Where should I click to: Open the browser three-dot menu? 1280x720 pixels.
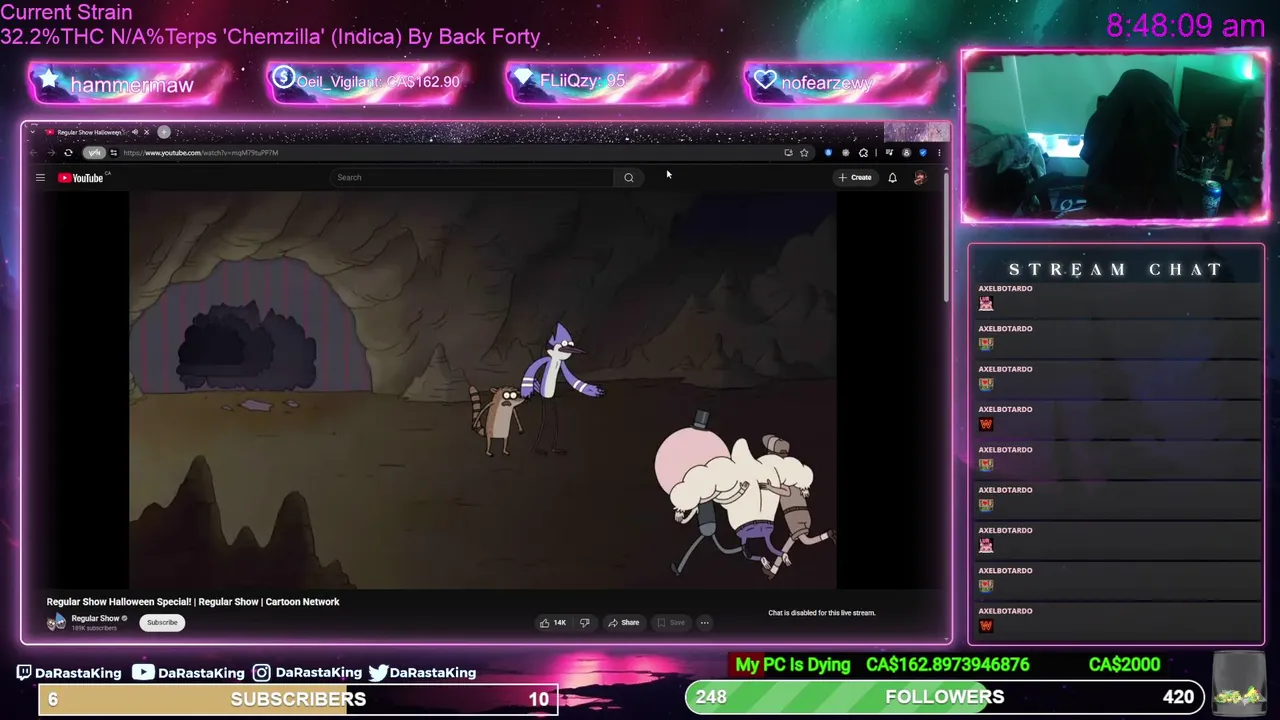point(938,153)
